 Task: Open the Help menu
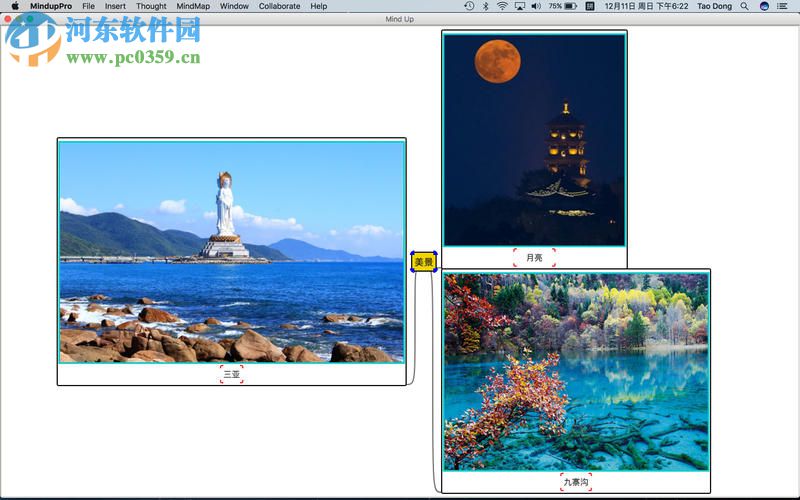click(319, 6)
